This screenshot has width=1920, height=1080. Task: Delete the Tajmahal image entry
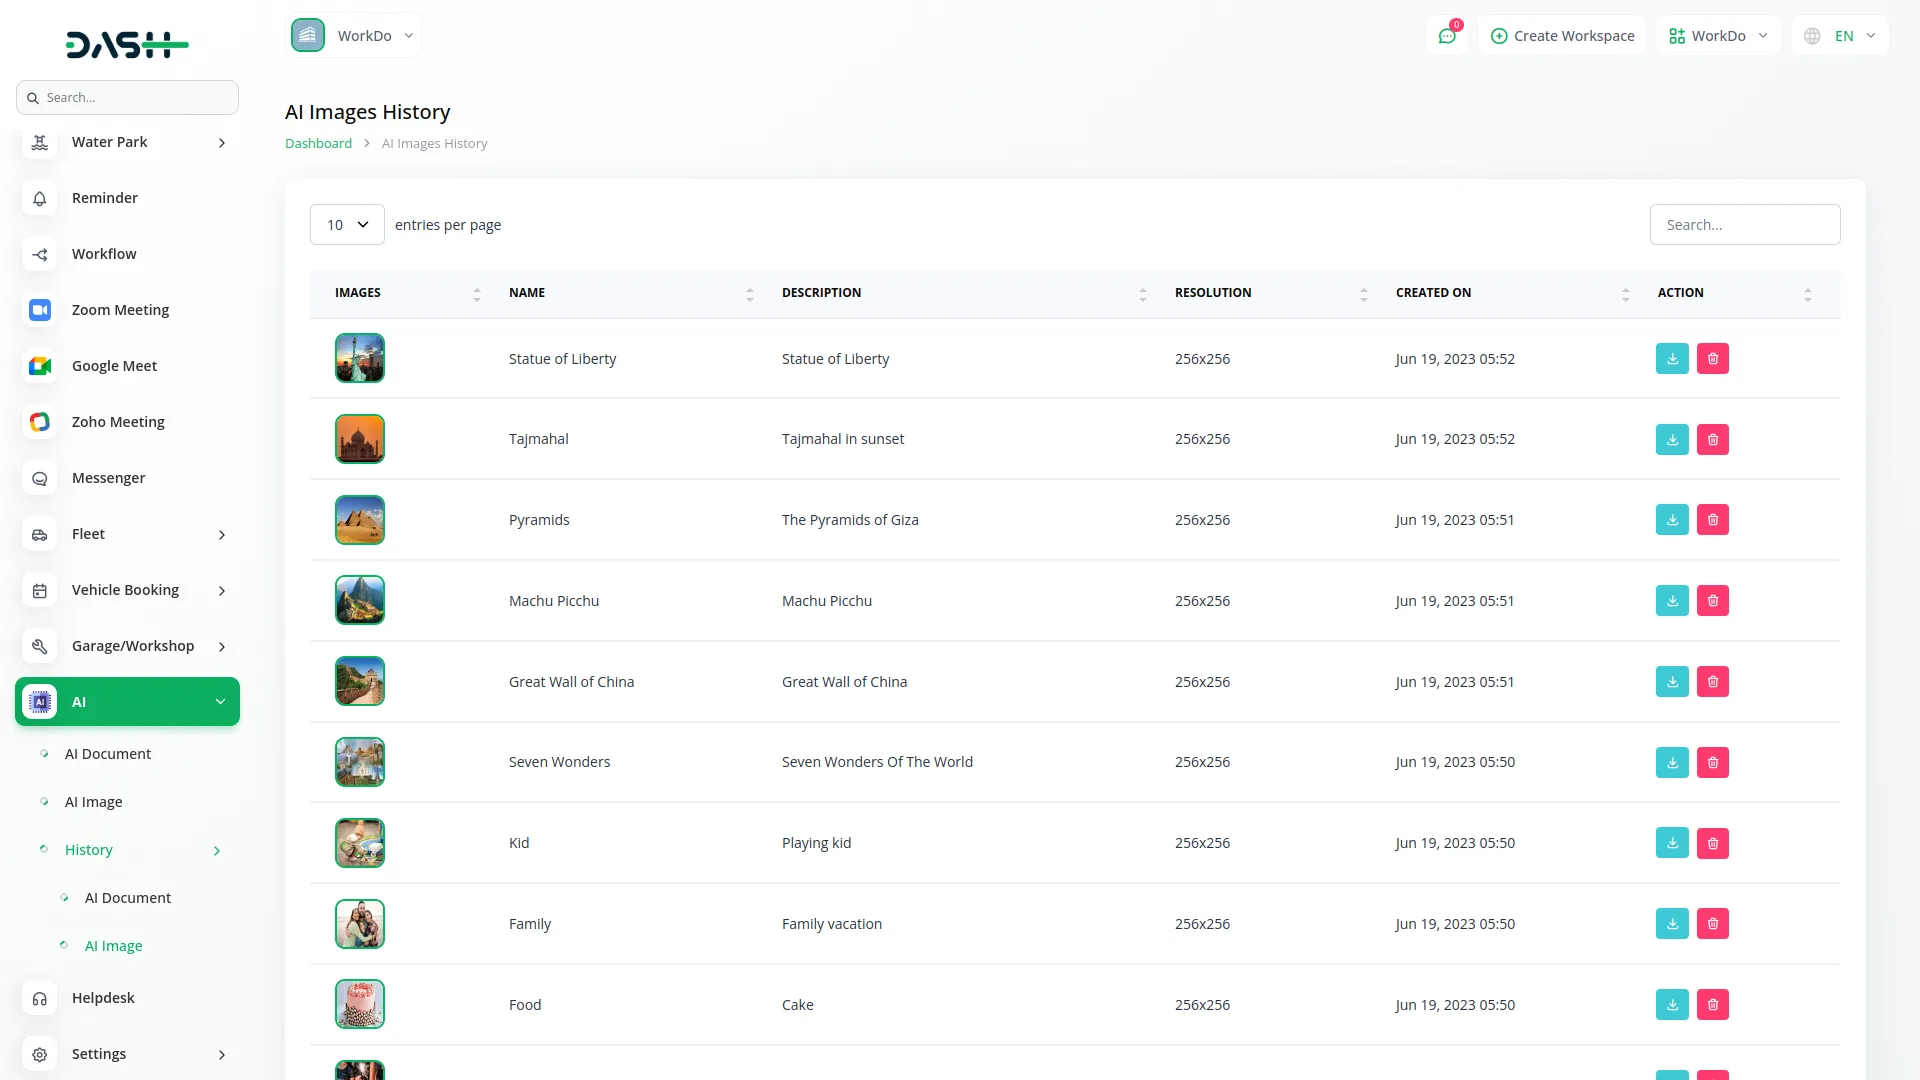coord(1712,440)
